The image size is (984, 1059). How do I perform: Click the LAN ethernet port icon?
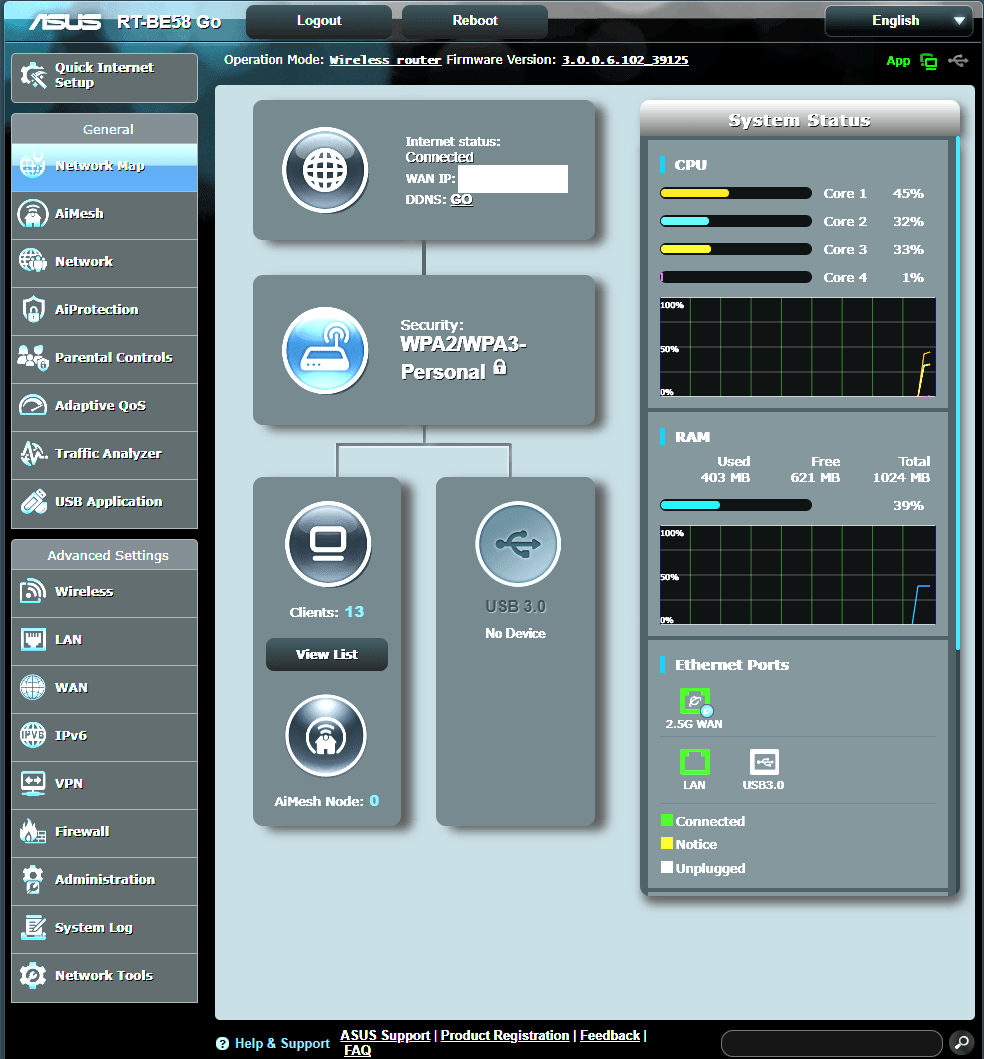694,762
